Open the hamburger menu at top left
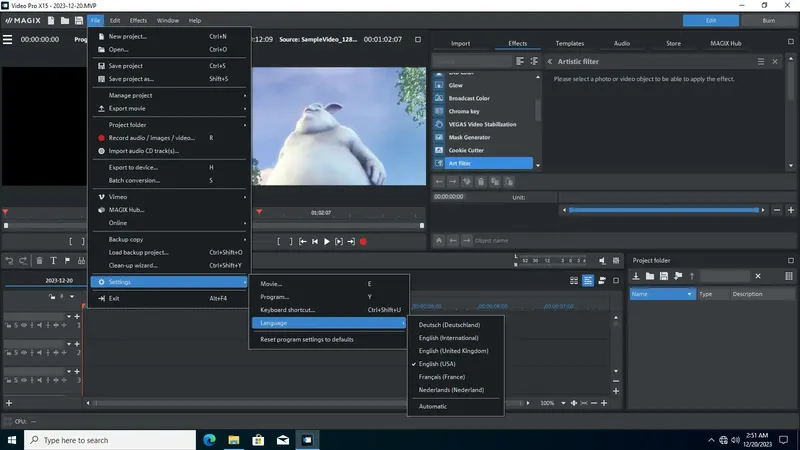The image size is (800, 450). pos(8,39)
